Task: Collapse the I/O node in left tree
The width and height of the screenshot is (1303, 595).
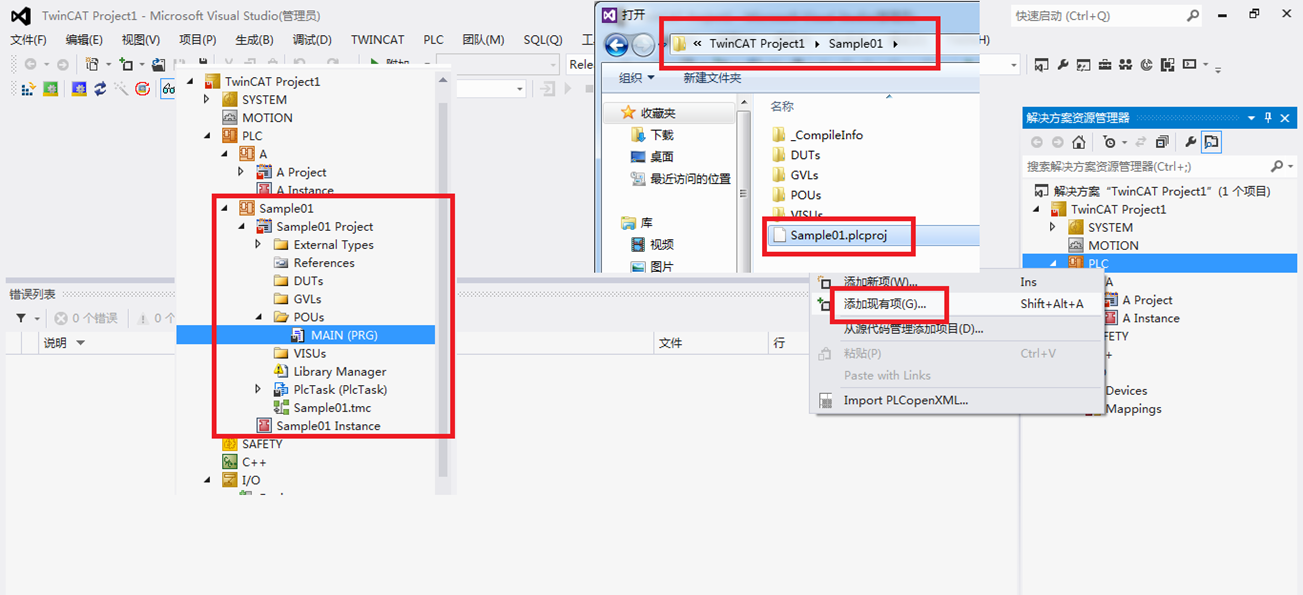Action: coord(207,480)
